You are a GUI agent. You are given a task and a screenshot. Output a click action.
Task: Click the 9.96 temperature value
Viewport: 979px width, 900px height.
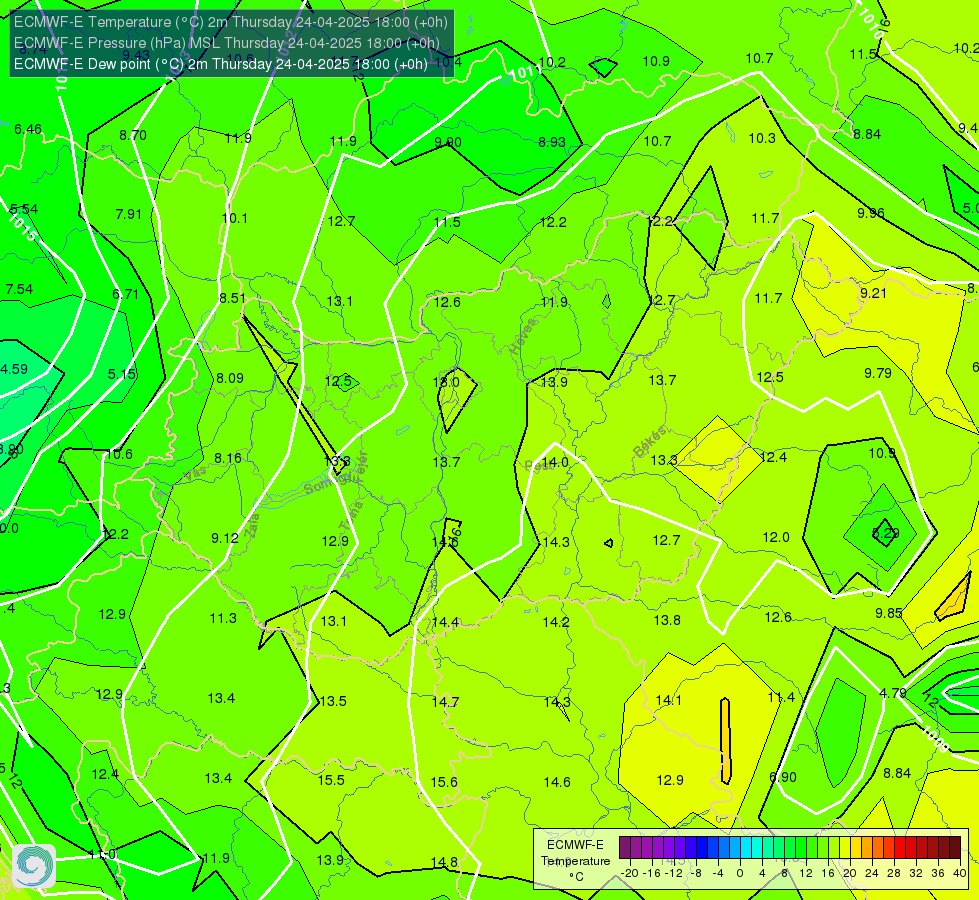coord(870,213)
